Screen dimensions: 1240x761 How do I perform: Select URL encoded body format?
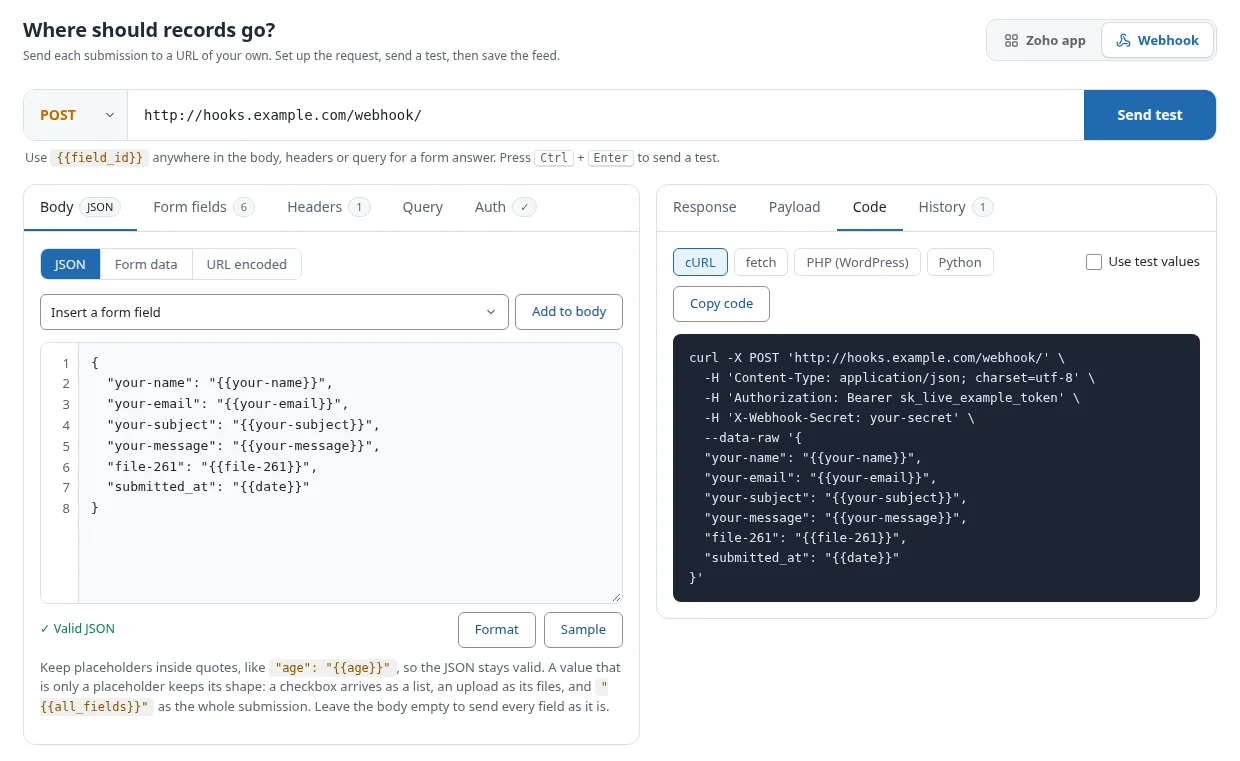pyautogui.click(x=247, y=264)
